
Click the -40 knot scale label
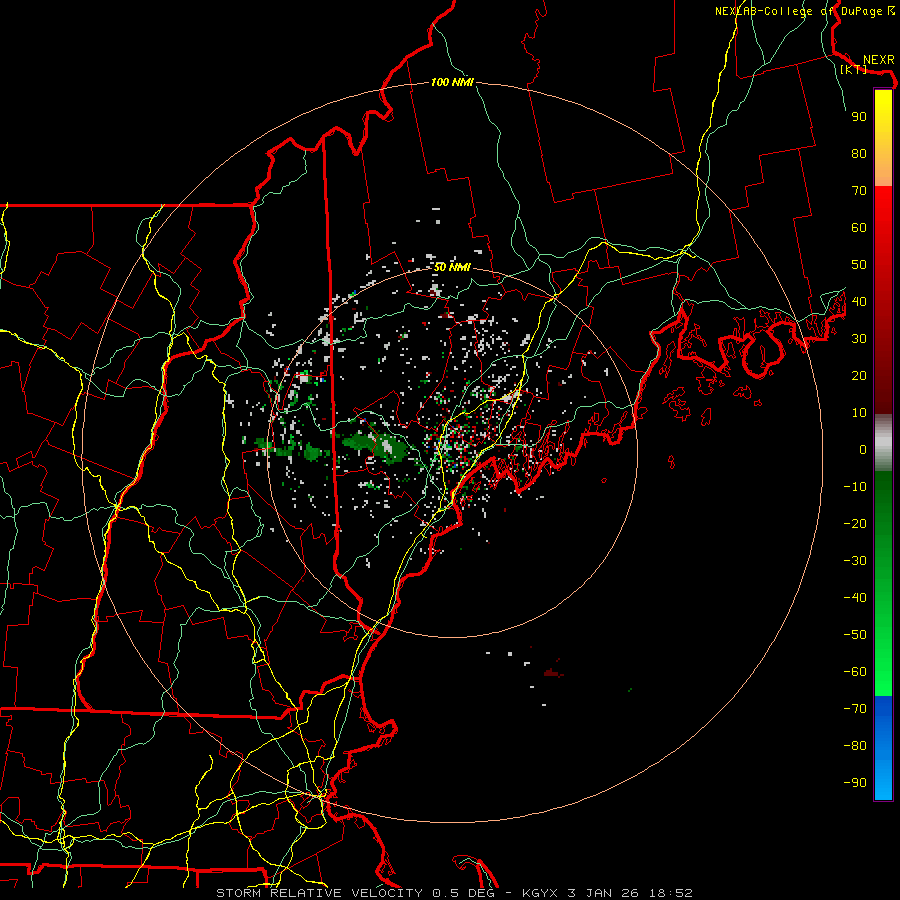[x=855, y=598]
